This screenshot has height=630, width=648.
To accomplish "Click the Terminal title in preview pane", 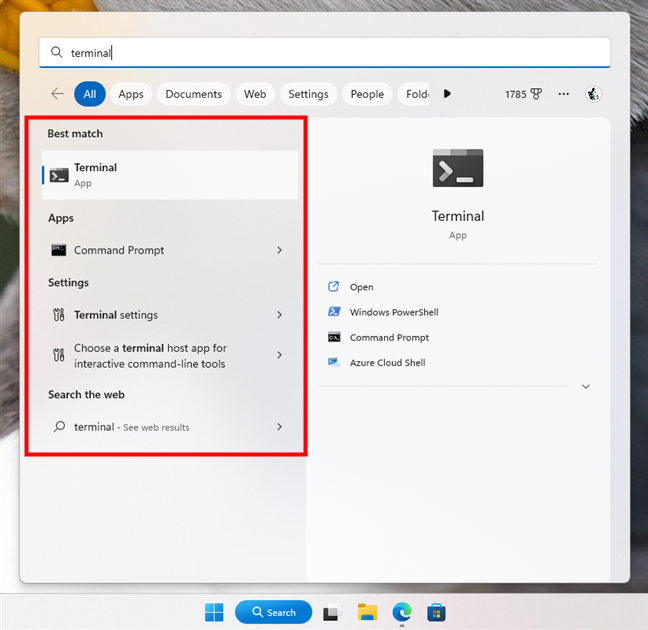I will click(458, 216).
